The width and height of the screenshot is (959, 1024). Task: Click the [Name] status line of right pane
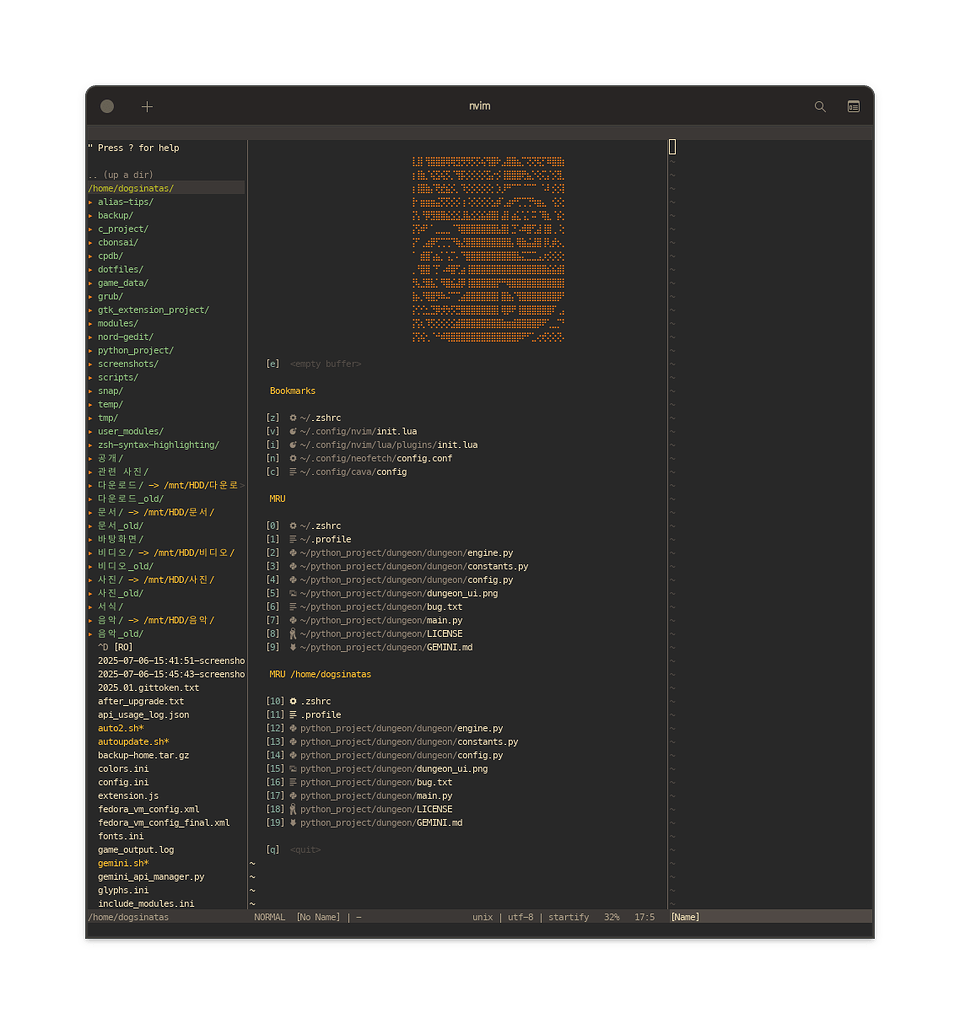pos(686,917)
